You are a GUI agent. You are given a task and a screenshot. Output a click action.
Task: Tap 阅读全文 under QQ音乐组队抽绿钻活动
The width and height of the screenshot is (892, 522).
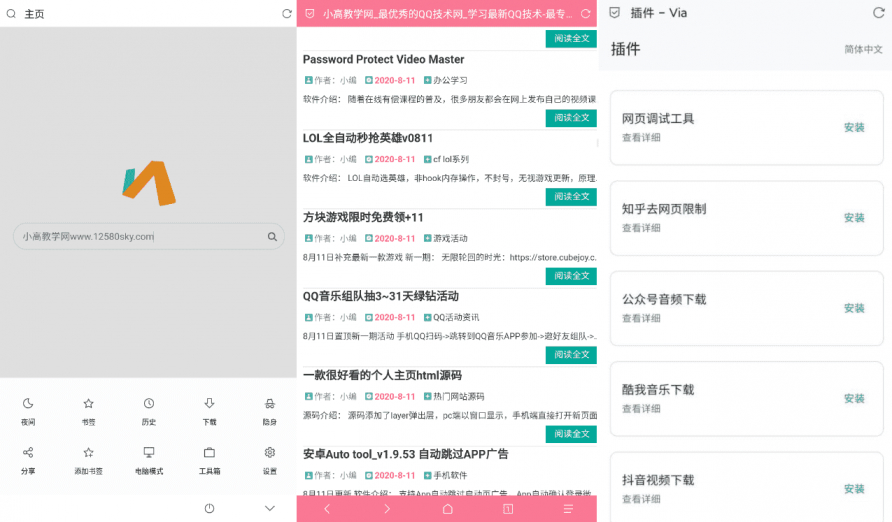point(571,355)
